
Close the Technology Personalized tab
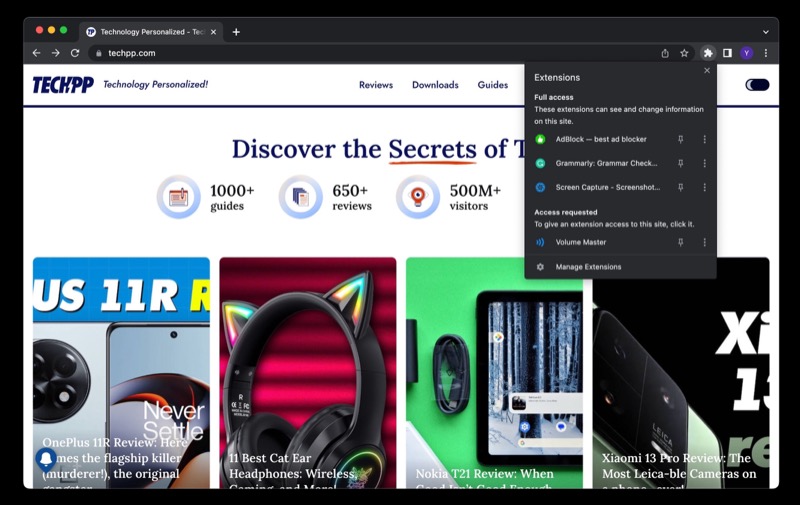(213, 32)
